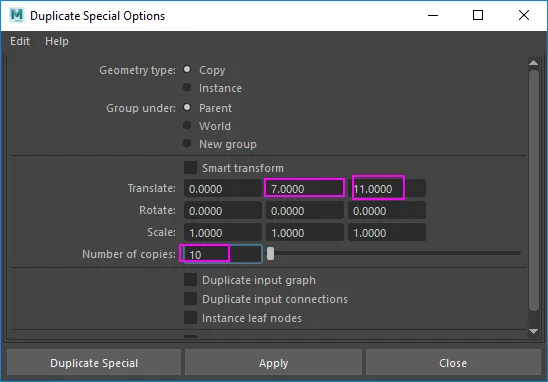Click the Maya application icon in title bar
548x382 pixels.
click(x=17, y=15)
